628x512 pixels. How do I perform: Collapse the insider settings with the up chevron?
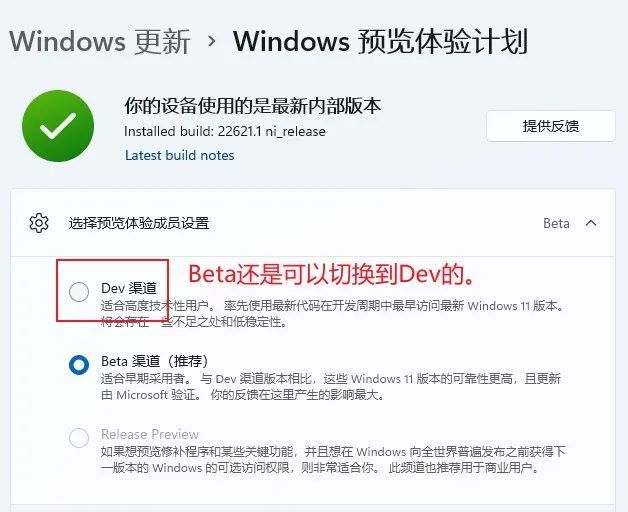click(x=591, y=223)
